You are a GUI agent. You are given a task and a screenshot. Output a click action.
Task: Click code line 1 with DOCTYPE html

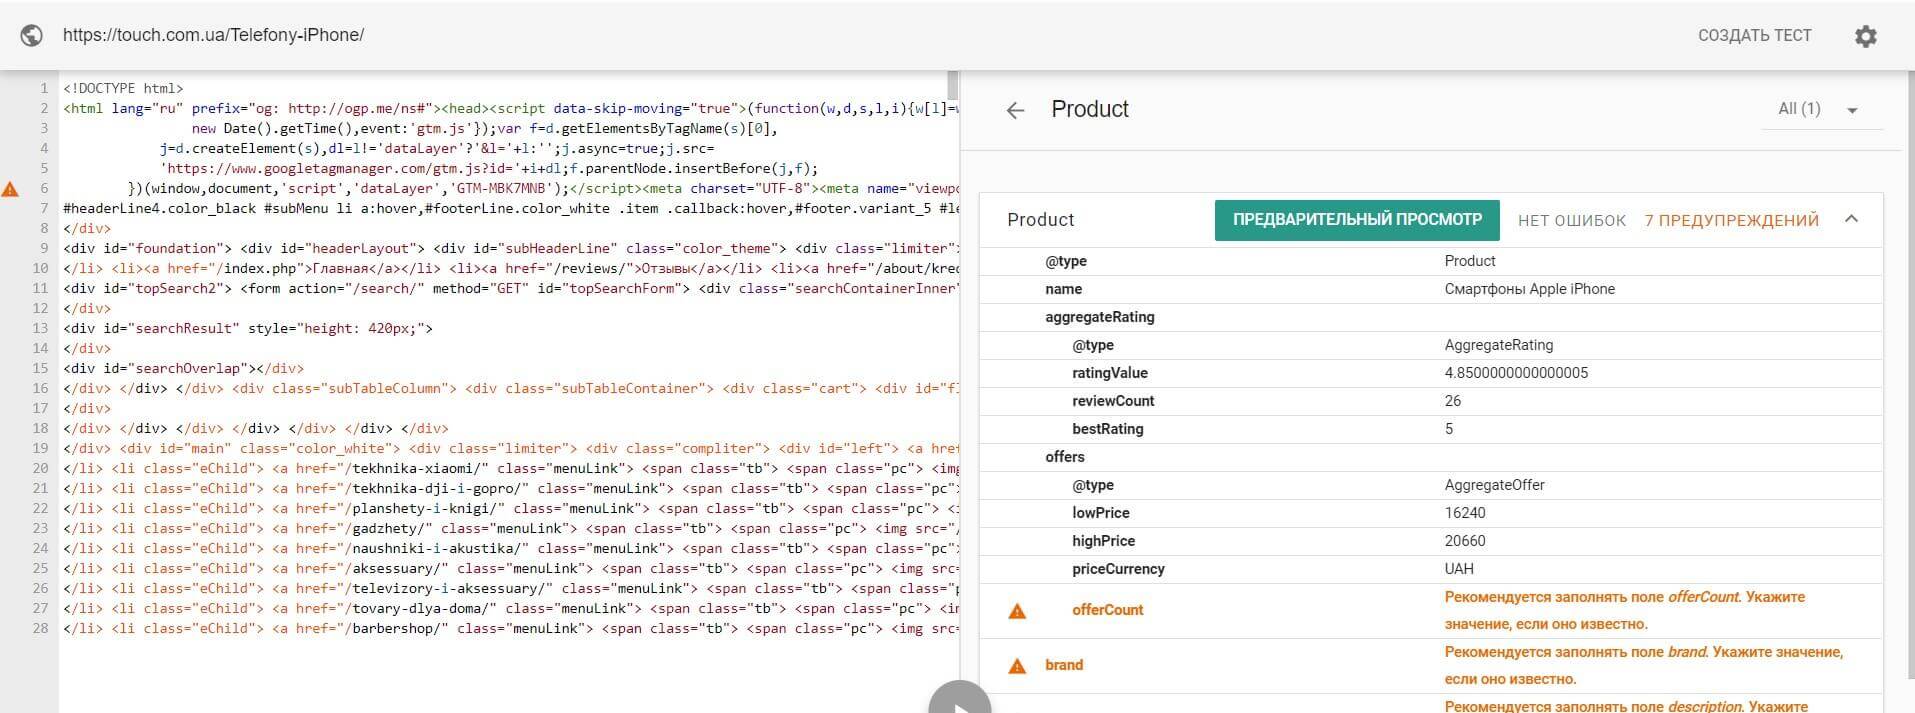coord(123,88)
